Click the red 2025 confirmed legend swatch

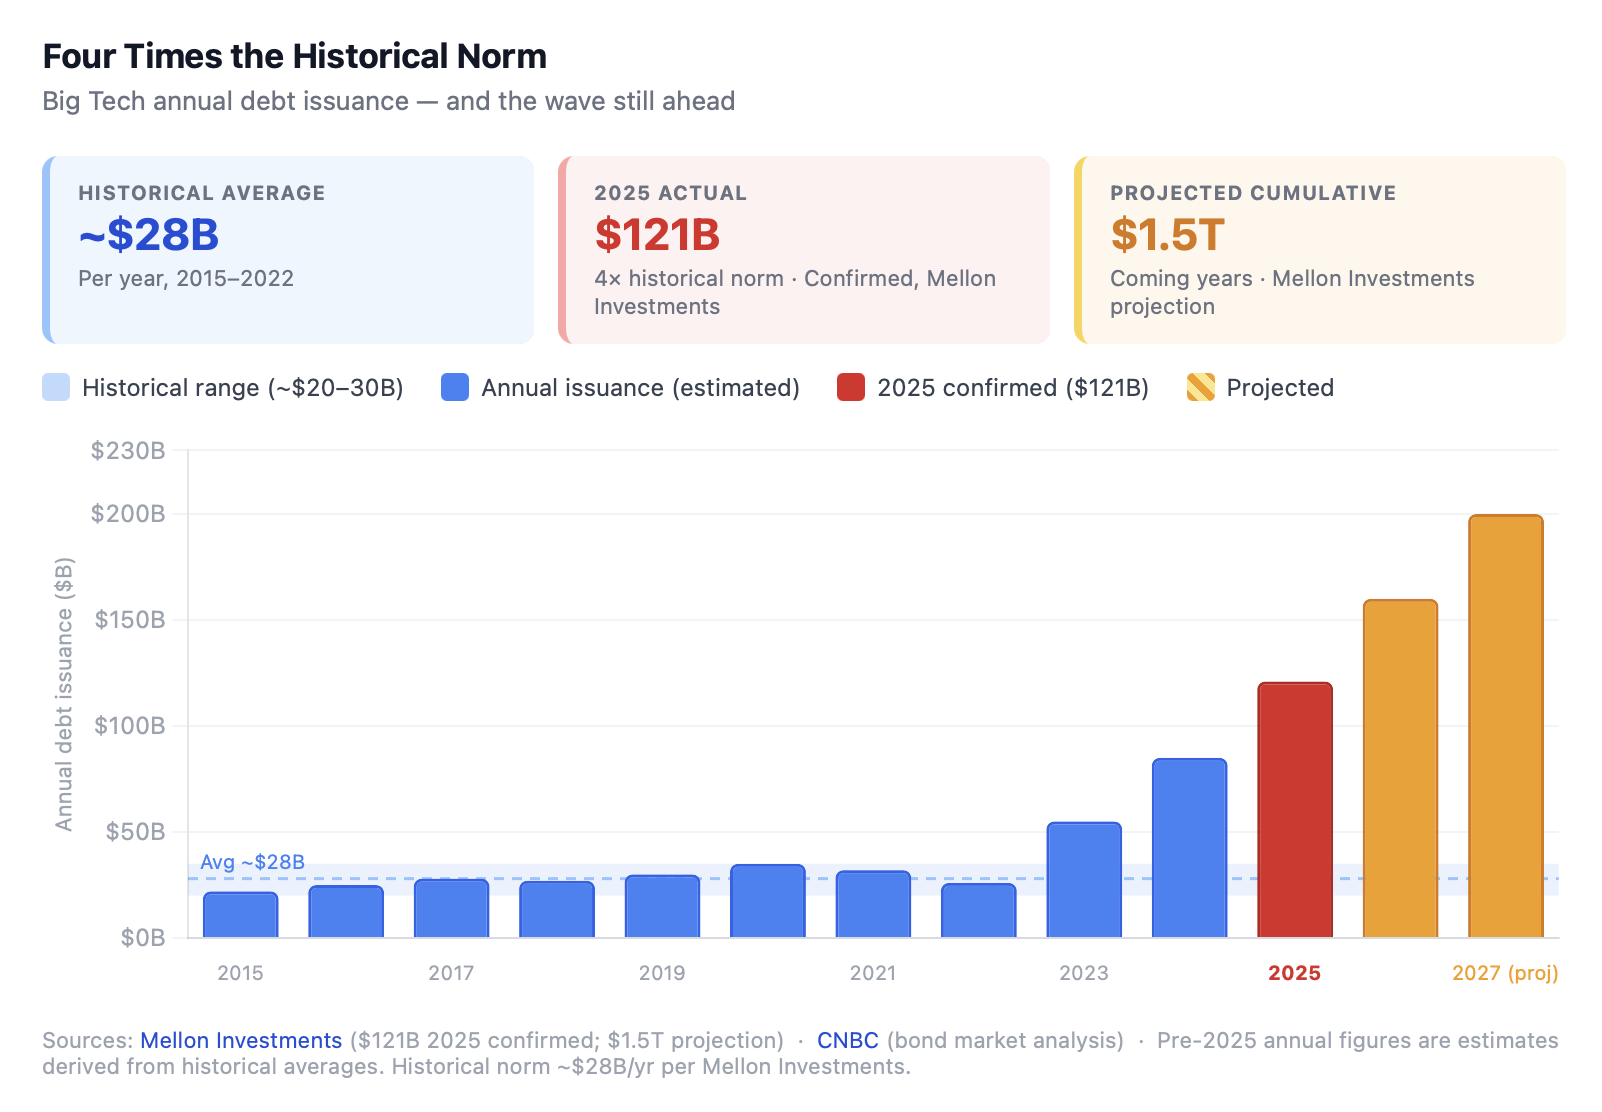click(x=852, y=388)
